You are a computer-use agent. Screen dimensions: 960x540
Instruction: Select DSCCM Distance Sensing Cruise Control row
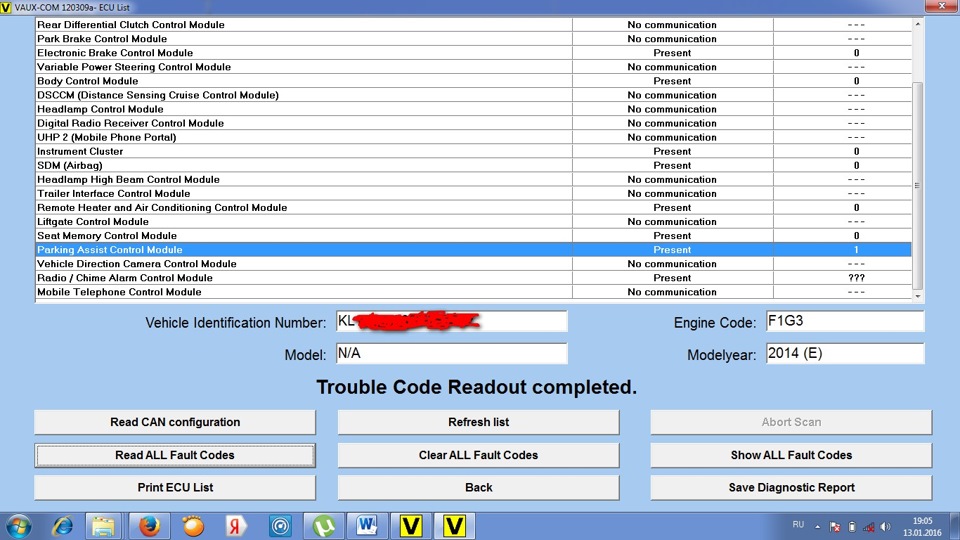tap(473, 95)
